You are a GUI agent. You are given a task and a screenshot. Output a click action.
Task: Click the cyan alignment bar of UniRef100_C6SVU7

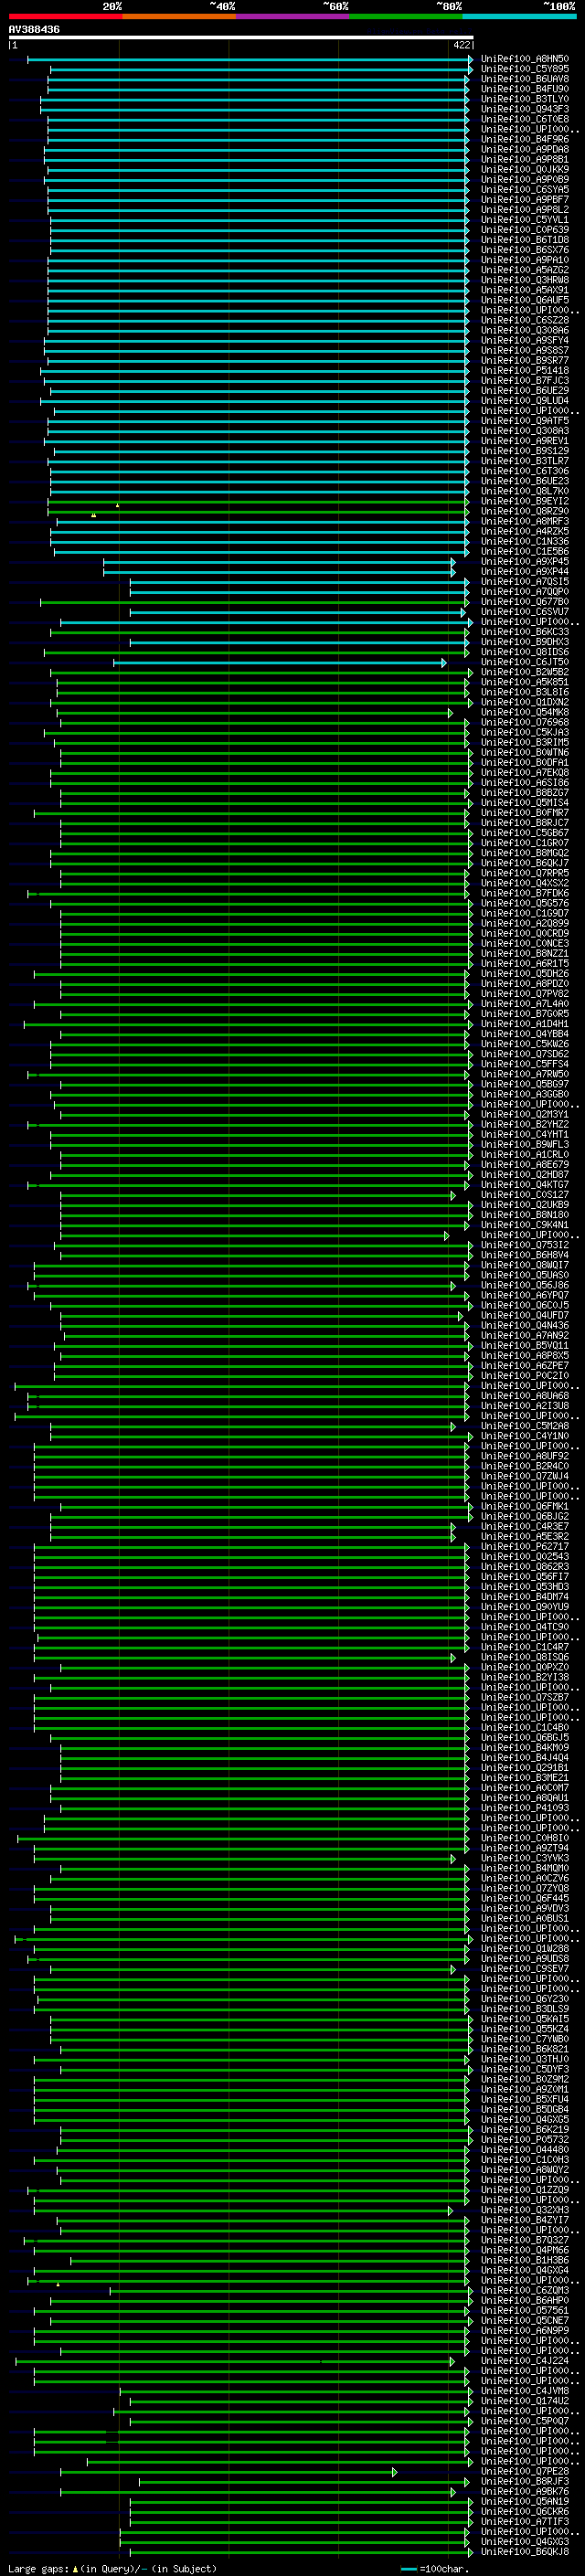point(297,612)
